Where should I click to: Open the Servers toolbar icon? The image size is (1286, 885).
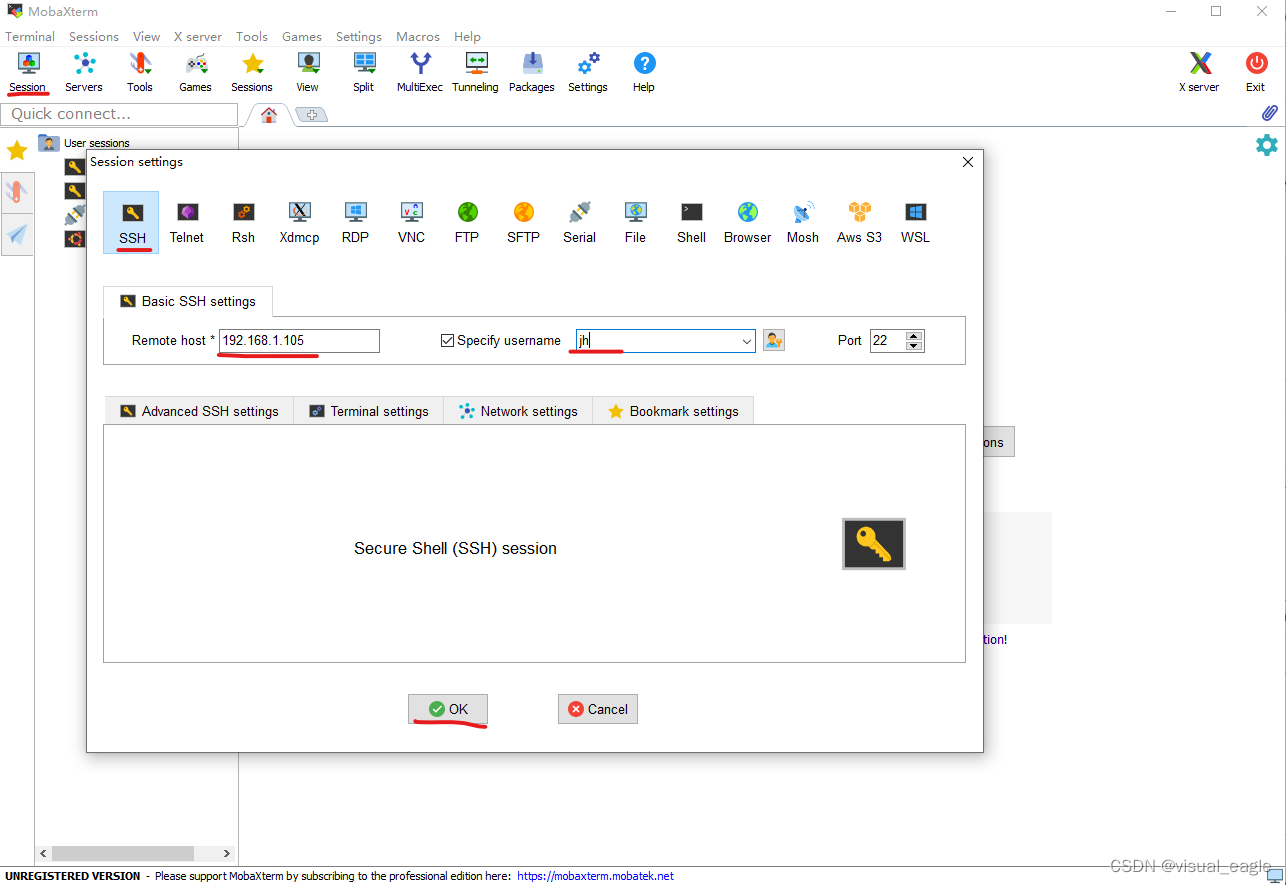tap(84, 72)
